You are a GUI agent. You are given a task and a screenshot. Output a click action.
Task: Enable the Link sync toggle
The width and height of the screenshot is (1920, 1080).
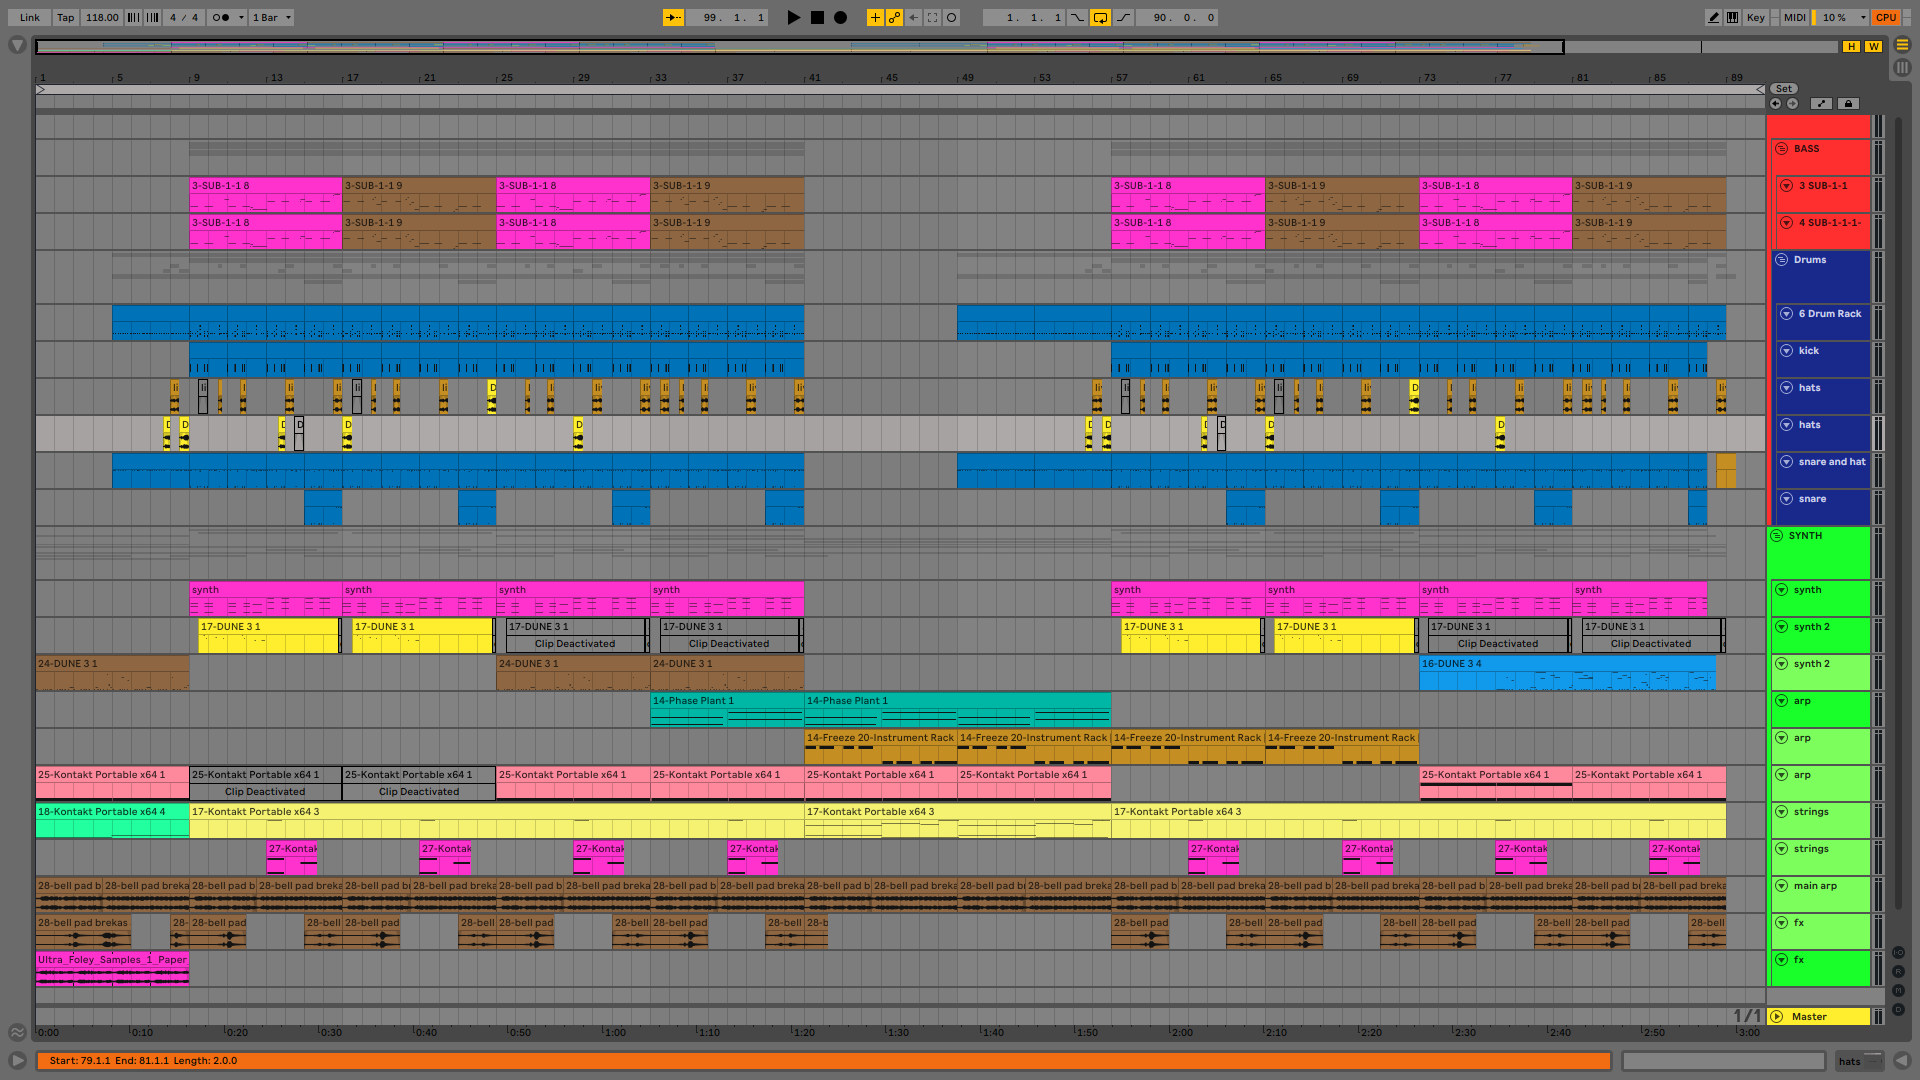30,17
